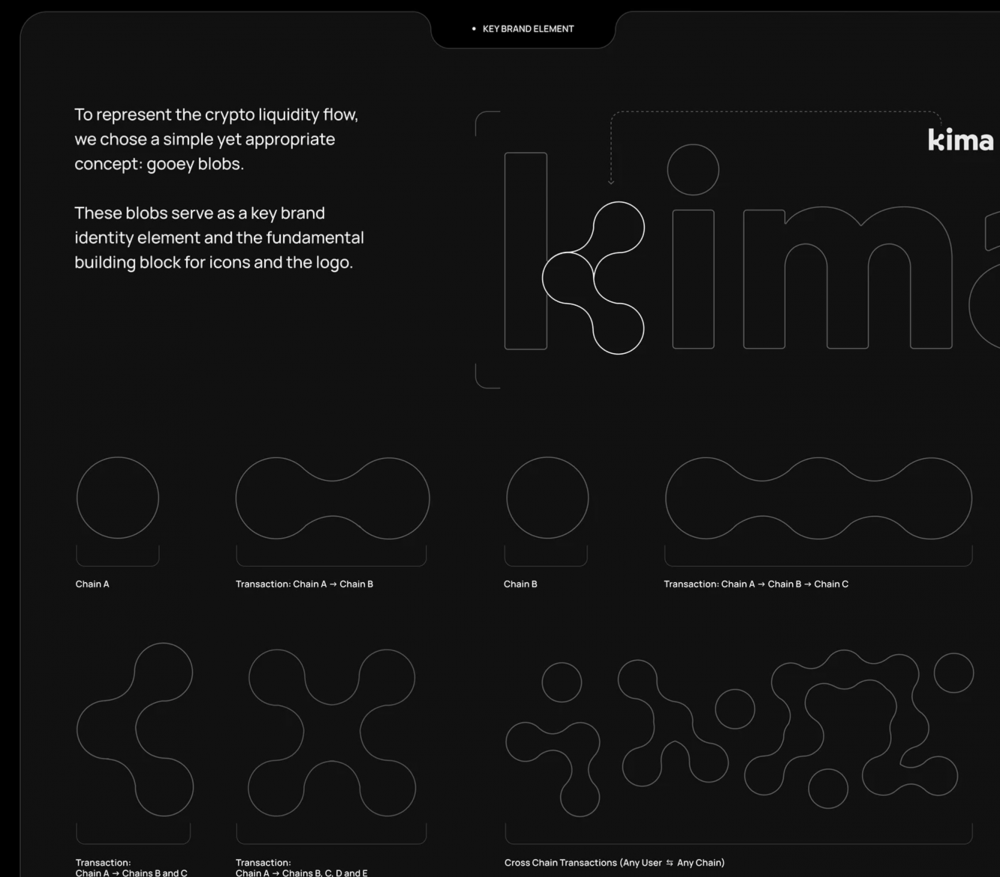The width and height of the screenshot is (1000, 877).
Task: Select the three-blob shape in the outlined logo
Action: pyautogui.click(x=594, y=277)
